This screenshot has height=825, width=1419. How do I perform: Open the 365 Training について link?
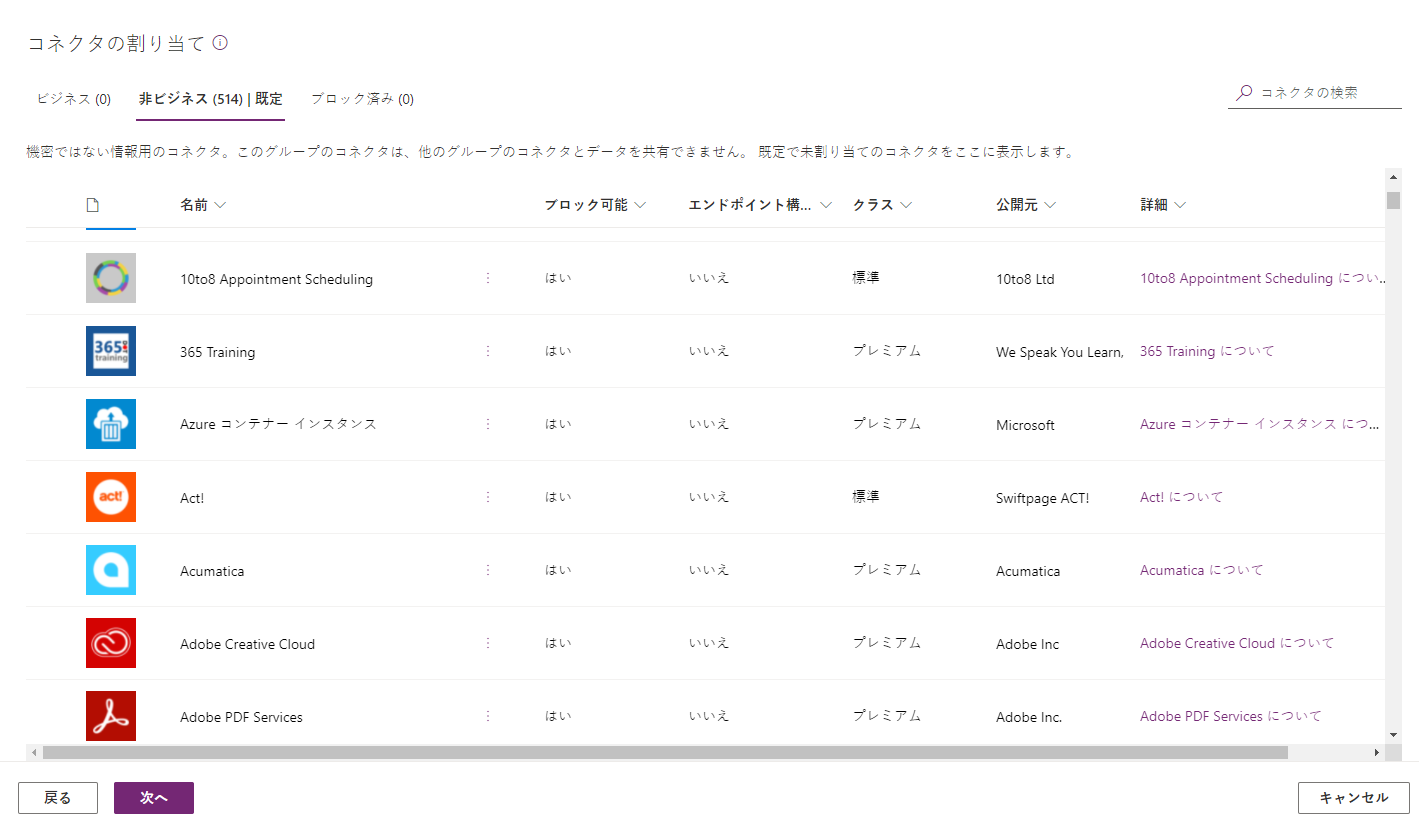point(1207,352)
